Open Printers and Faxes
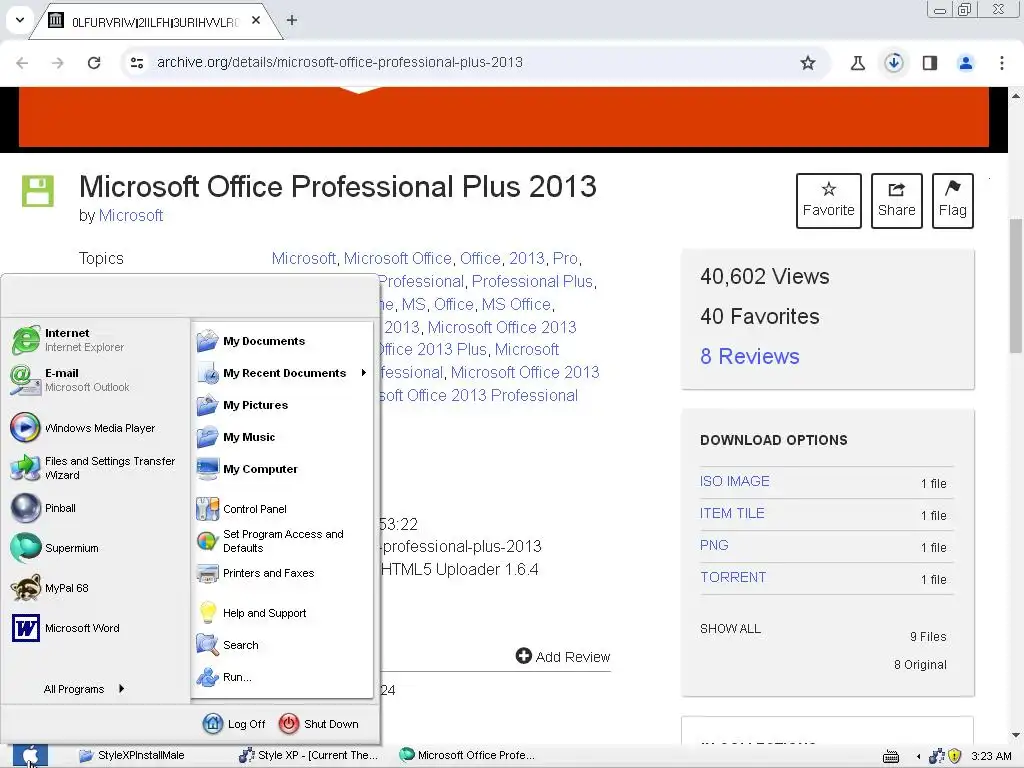This screenshot has height=768, width=1024. point(255,573)
